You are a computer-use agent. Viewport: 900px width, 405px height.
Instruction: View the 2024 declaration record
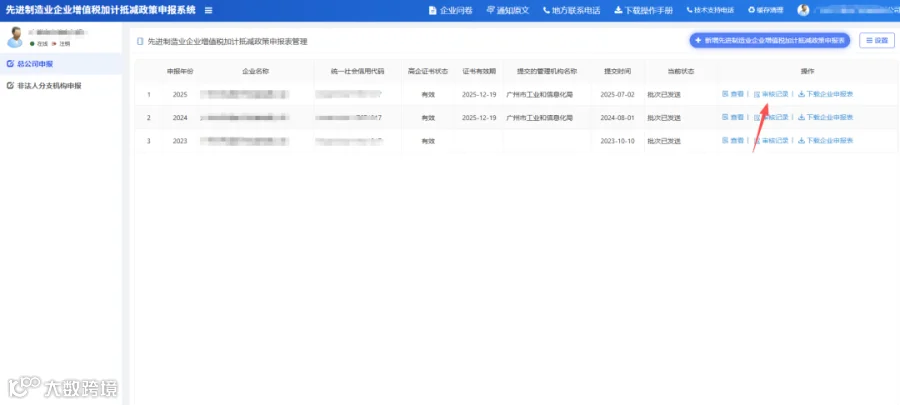732,117
